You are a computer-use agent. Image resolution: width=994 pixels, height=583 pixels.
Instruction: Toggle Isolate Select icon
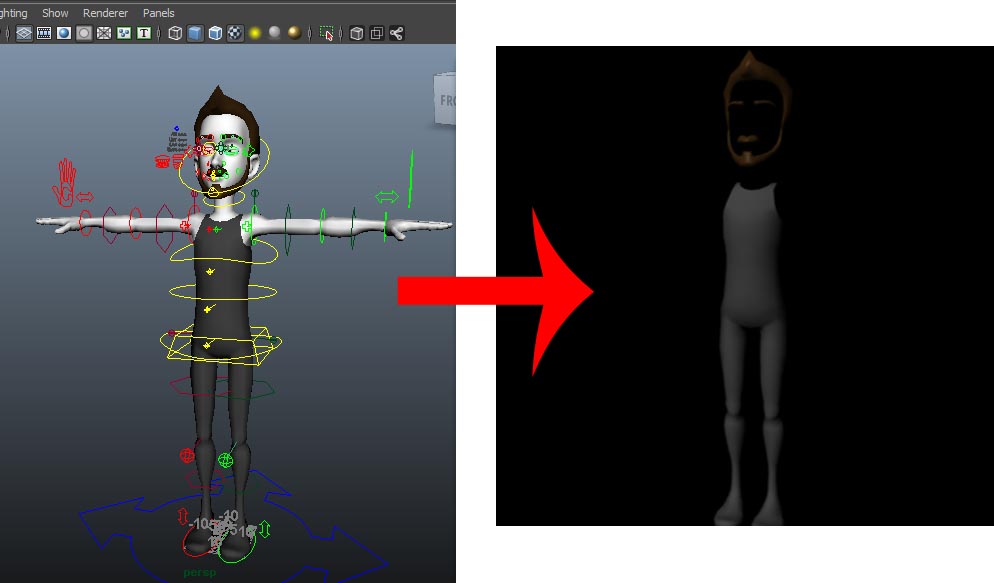tap(326, 33)
